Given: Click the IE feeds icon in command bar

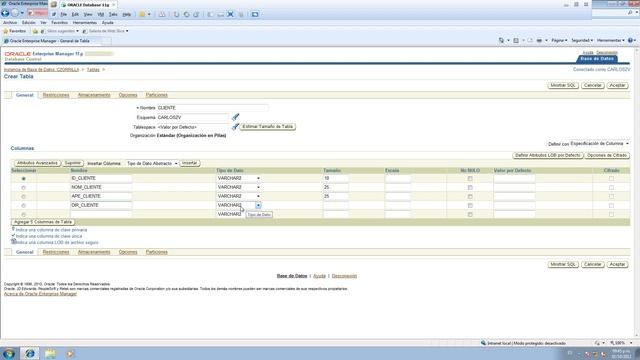Looking at the screenshot, I should [x=516, y=40].
